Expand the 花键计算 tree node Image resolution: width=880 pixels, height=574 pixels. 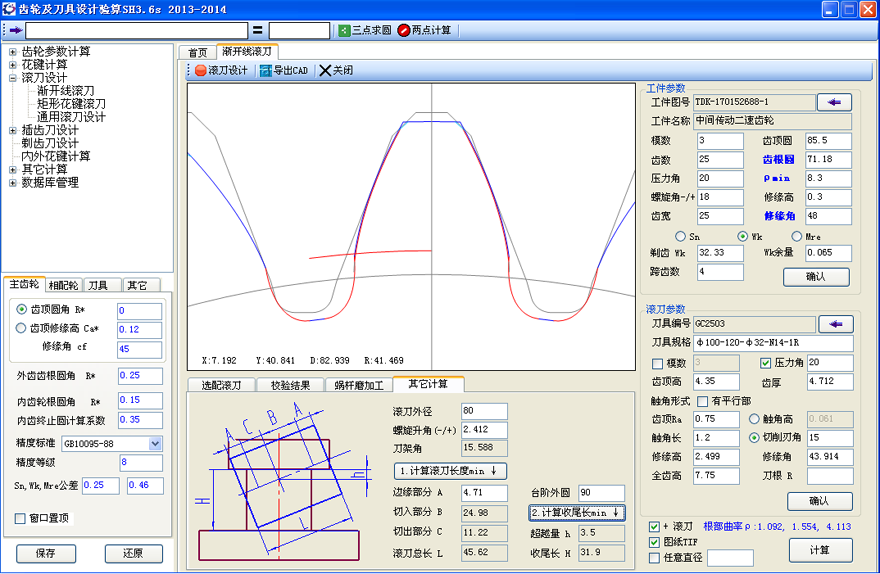(12, 65)
